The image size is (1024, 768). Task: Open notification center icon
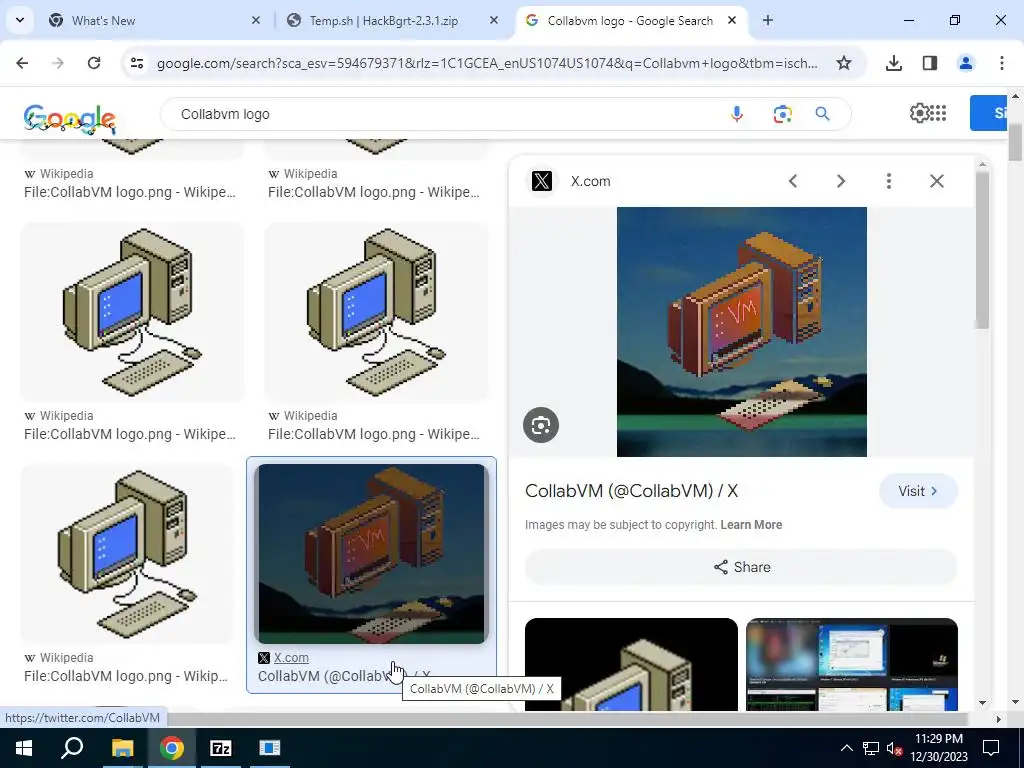coord(991,748)
